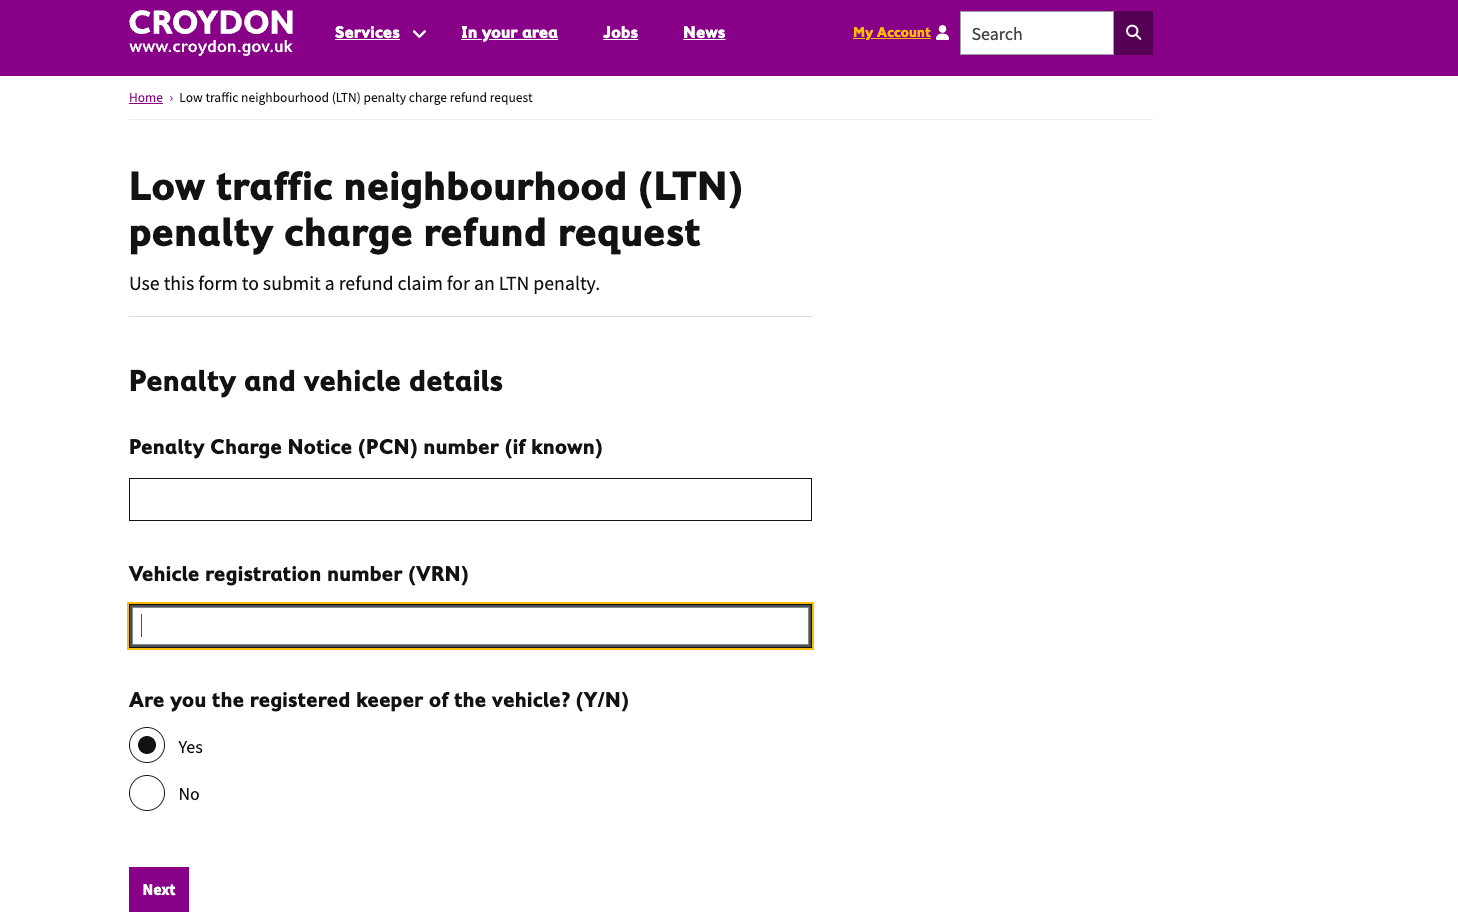Open the My Account link
This screenshot has width=1458, height=922.
(891, 33)
